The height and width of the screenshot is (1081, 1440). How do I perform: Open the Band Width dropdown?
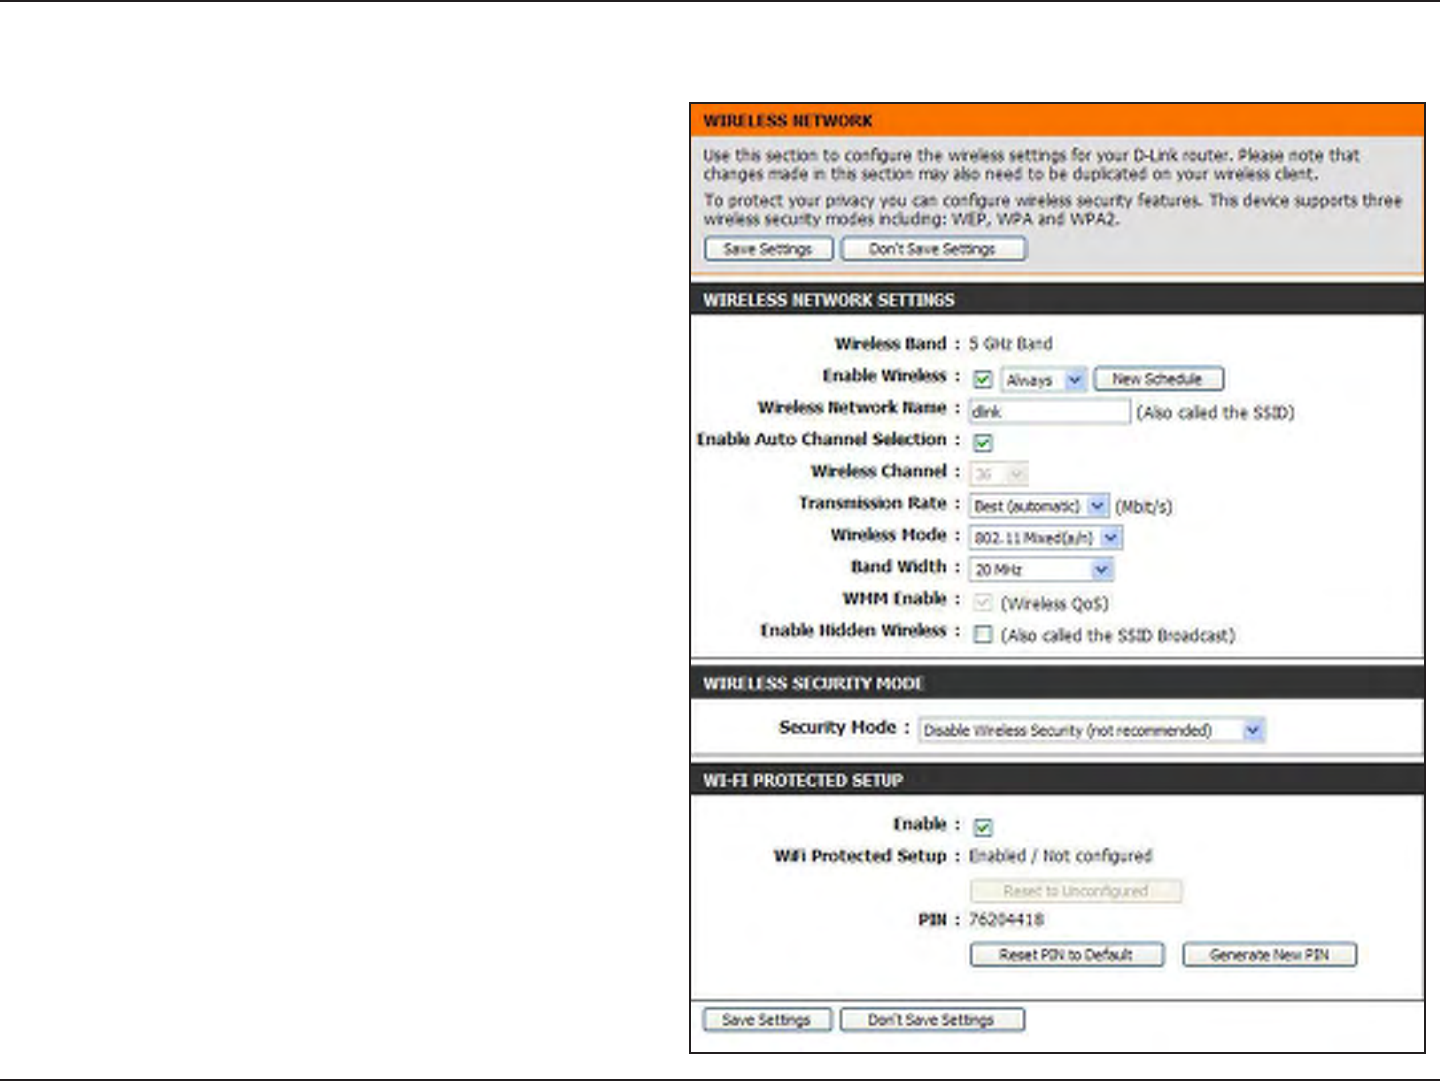[x=1041, y=570]
